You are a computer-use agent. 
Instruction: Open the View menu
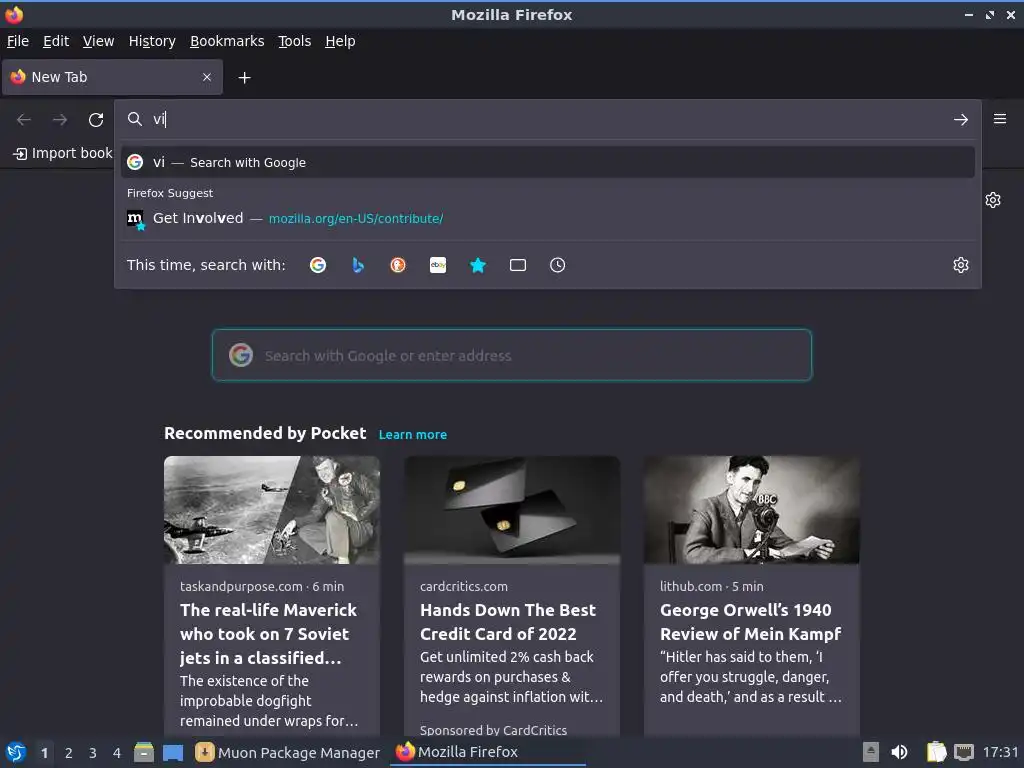click(98, 41)
